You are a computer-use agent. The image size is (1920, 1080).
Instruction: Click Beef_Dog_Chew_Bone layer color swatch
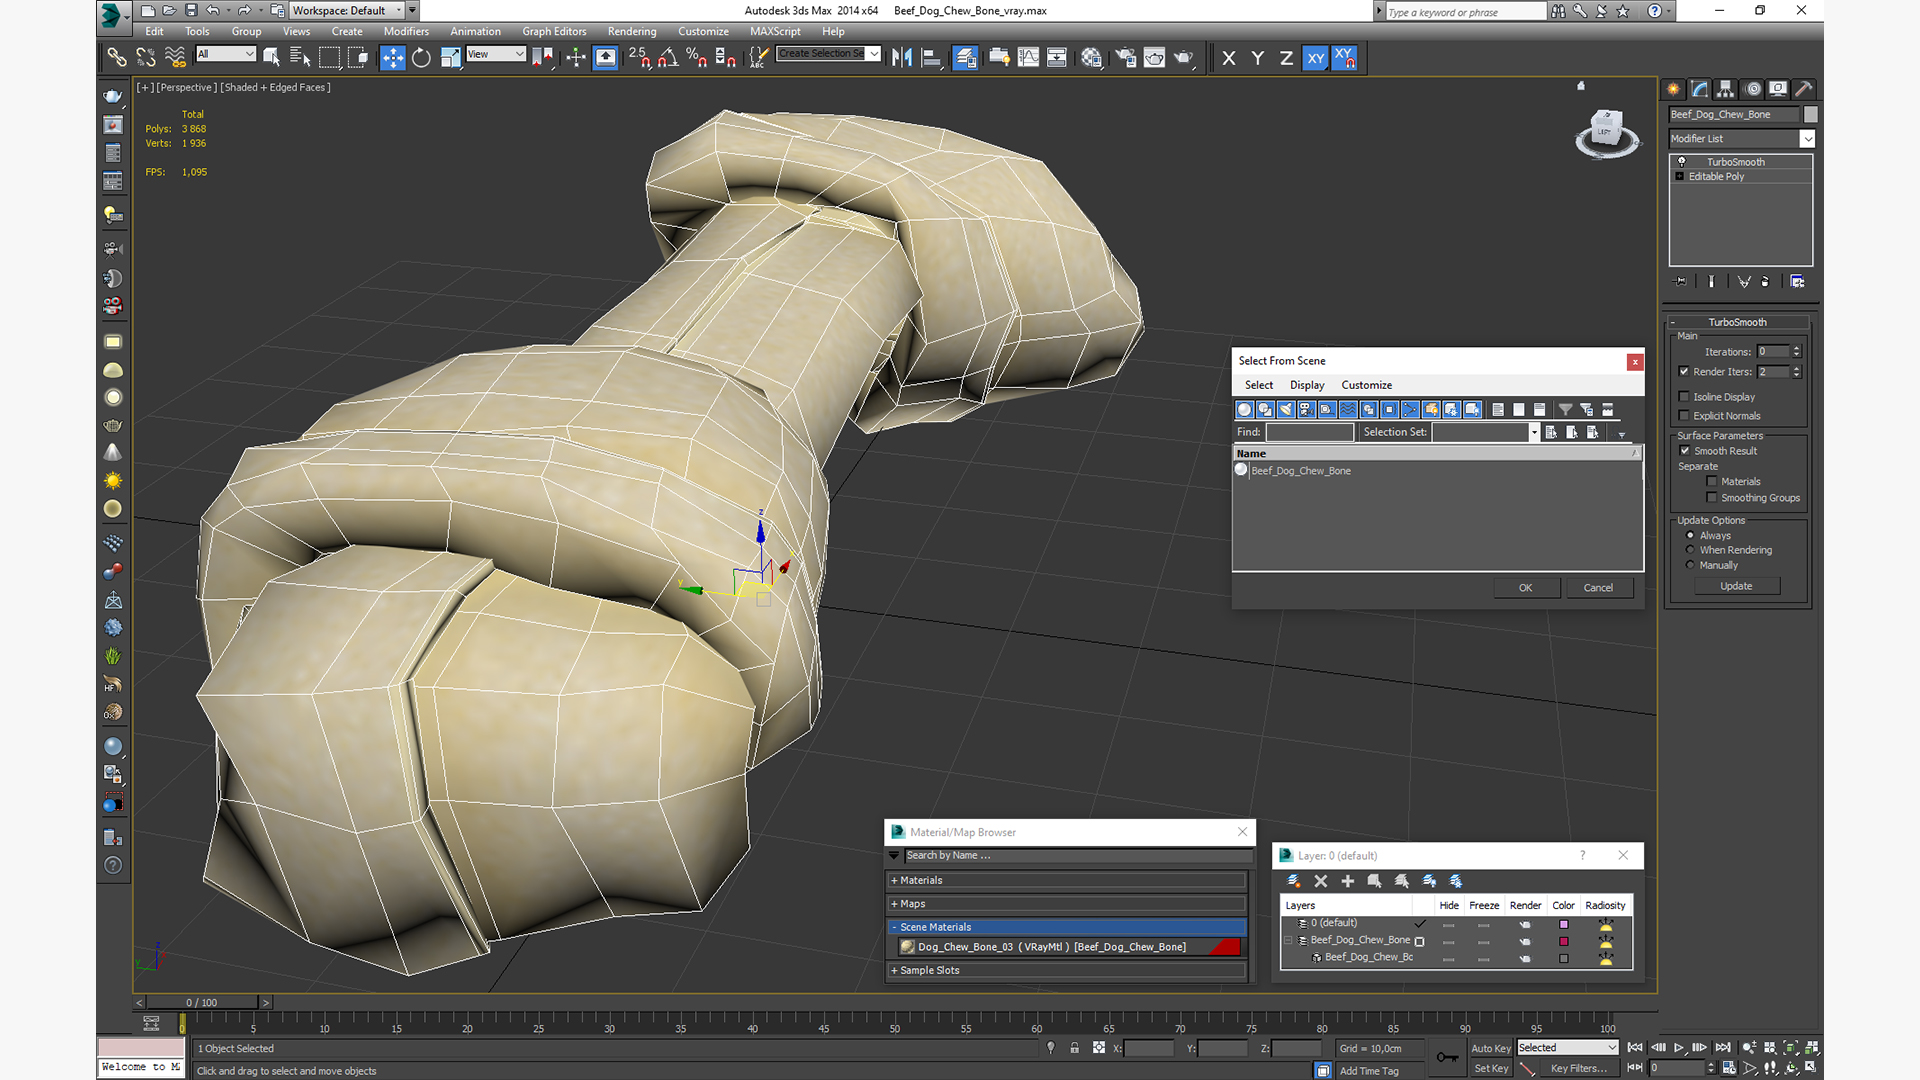pyautogui.click(x=1564, y=941)
